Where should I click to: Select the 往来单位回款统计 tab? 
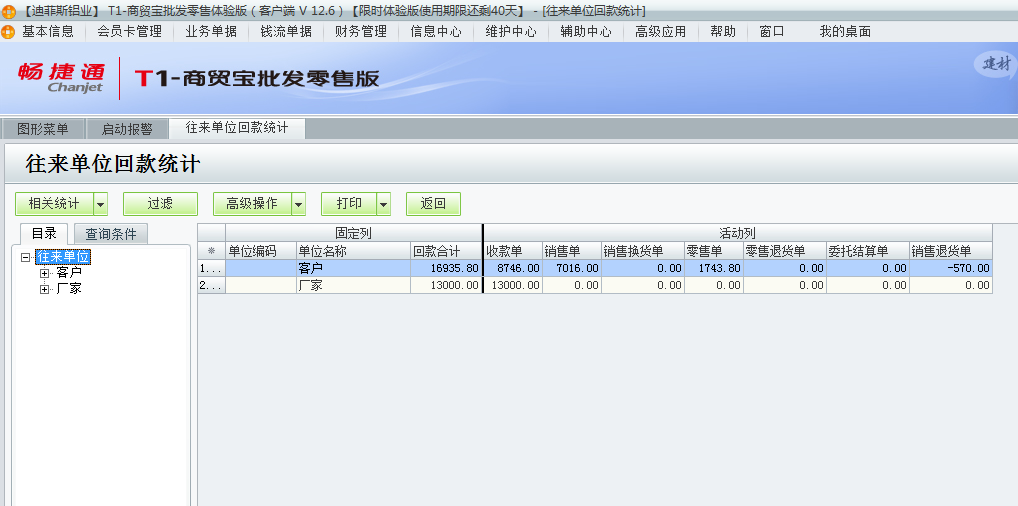pyautogui.click(x=237, y=128)
